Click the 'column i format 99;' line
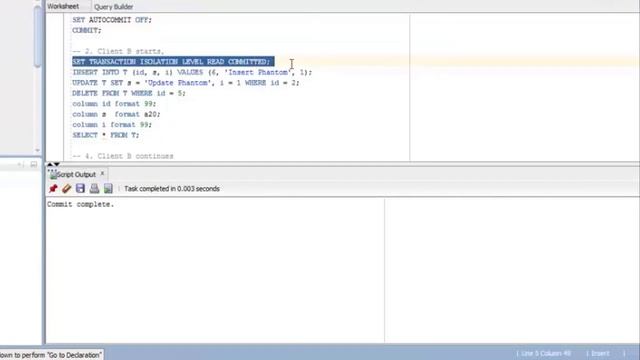This screenshot has width=640, height=360. tap(112, 125)
